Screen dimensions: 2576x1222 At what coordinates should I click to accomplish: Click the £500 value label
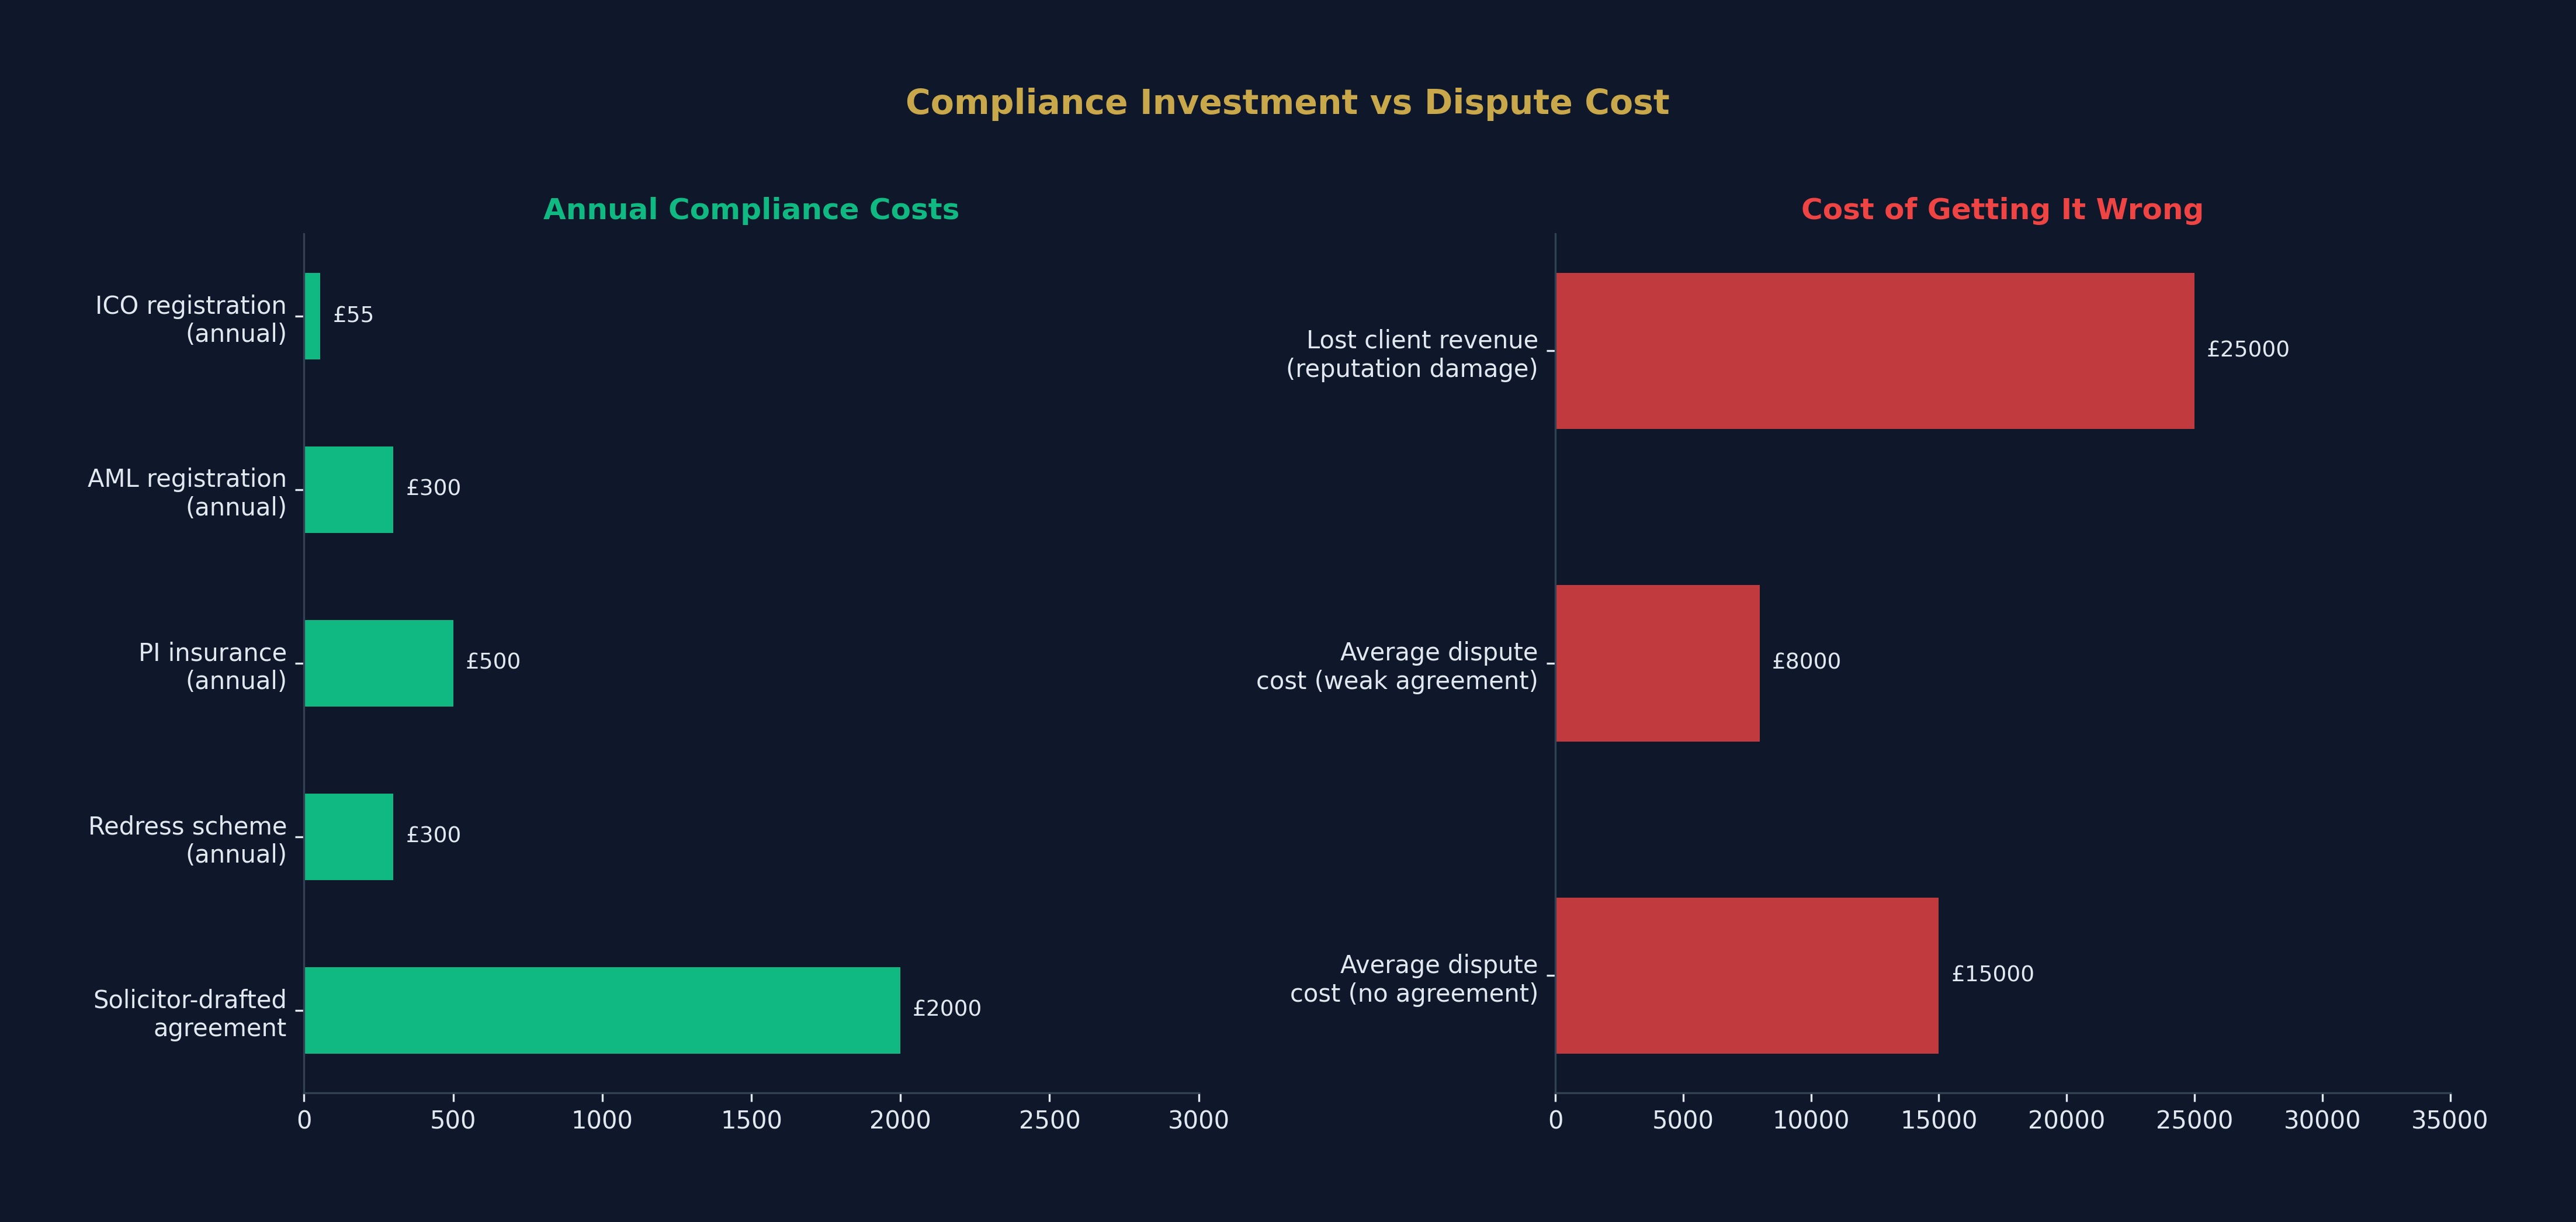point(493,662)
